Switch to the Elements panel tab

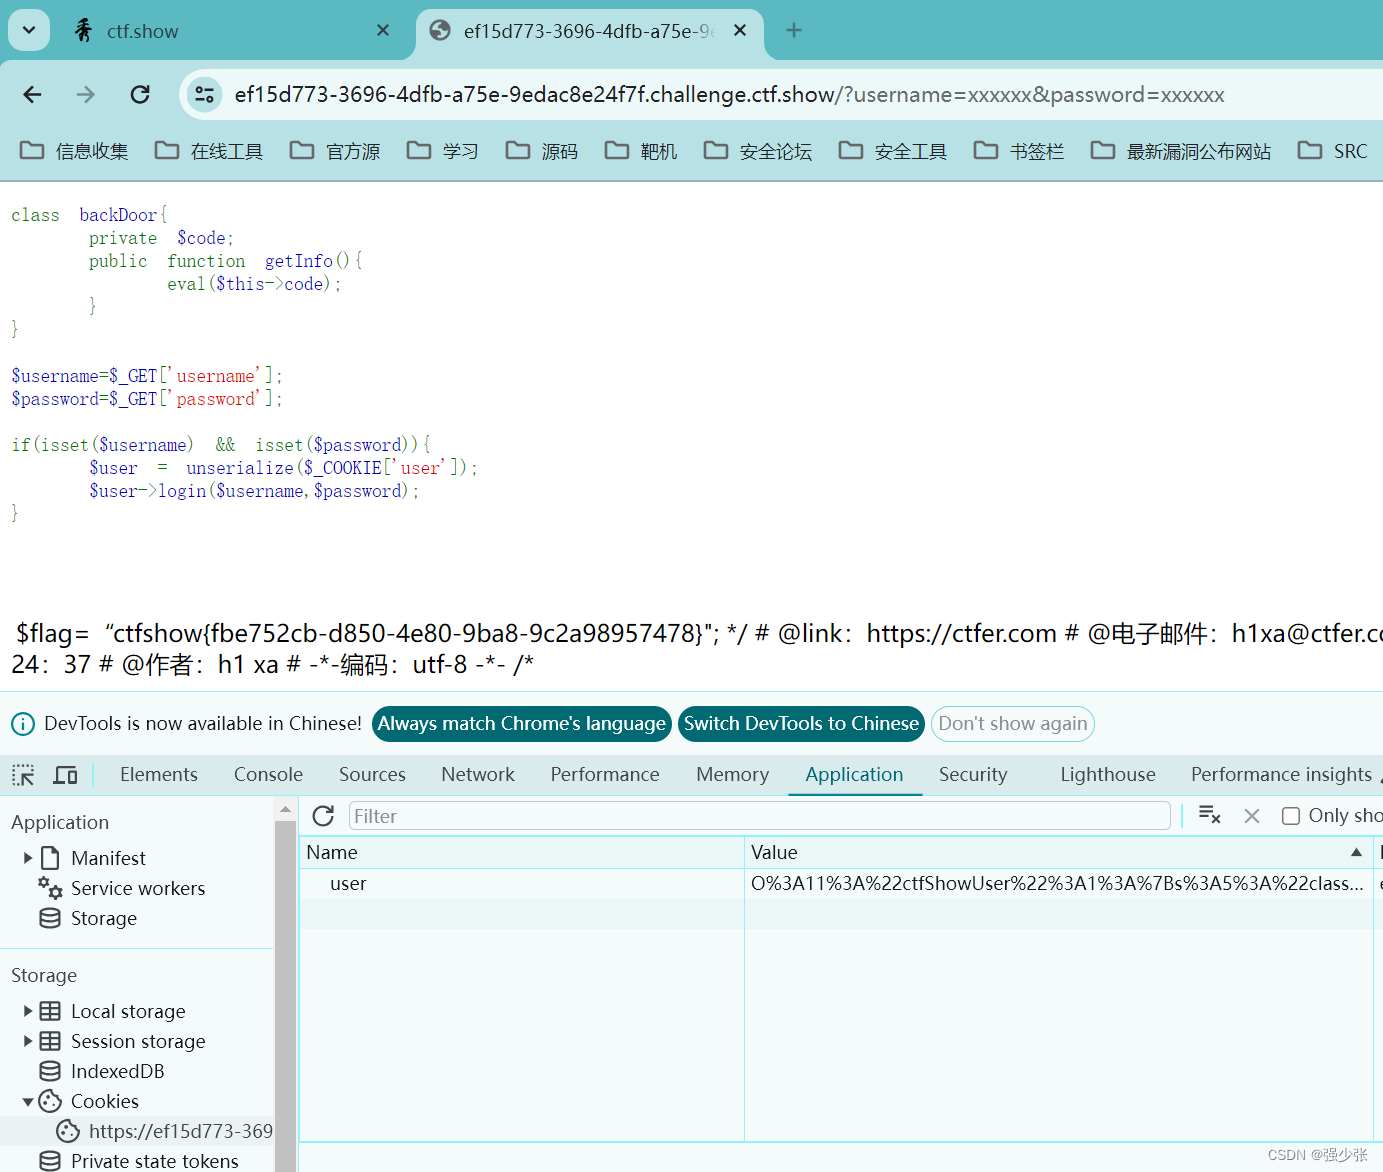click(x=159, y=775)
